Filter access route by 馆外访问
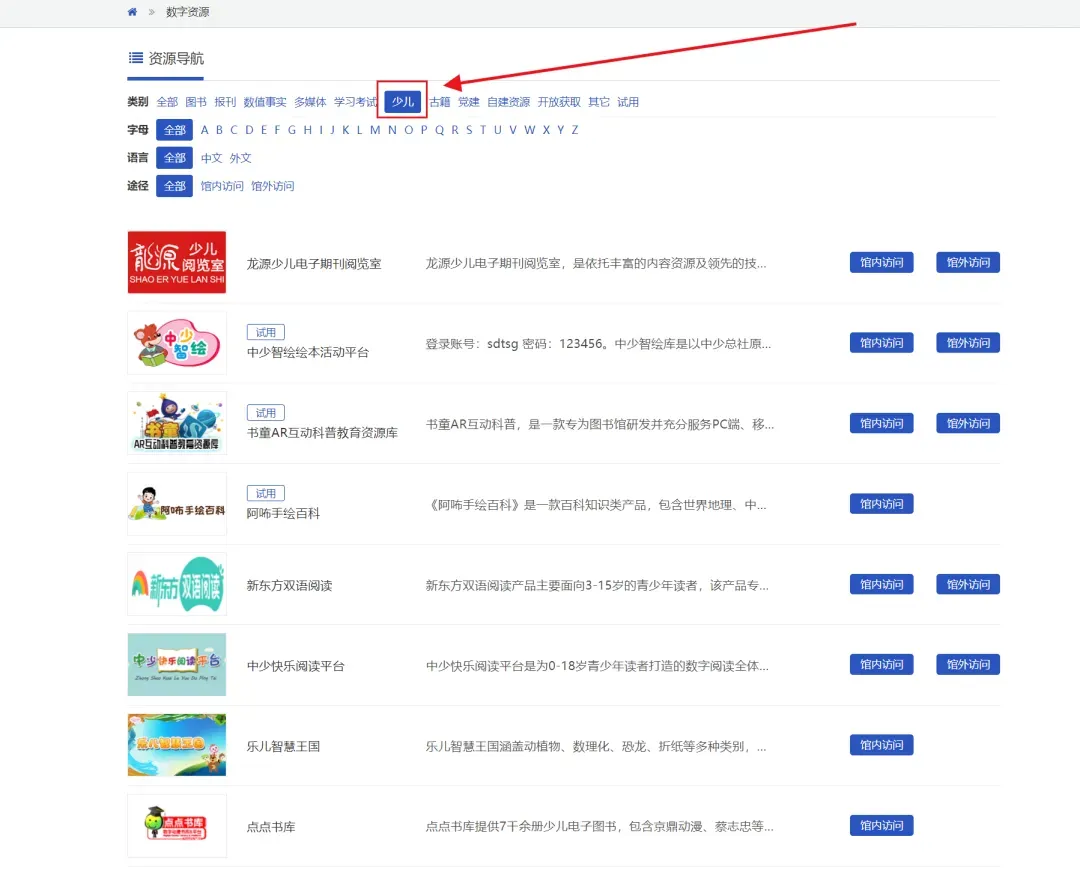 pos(273,186)
